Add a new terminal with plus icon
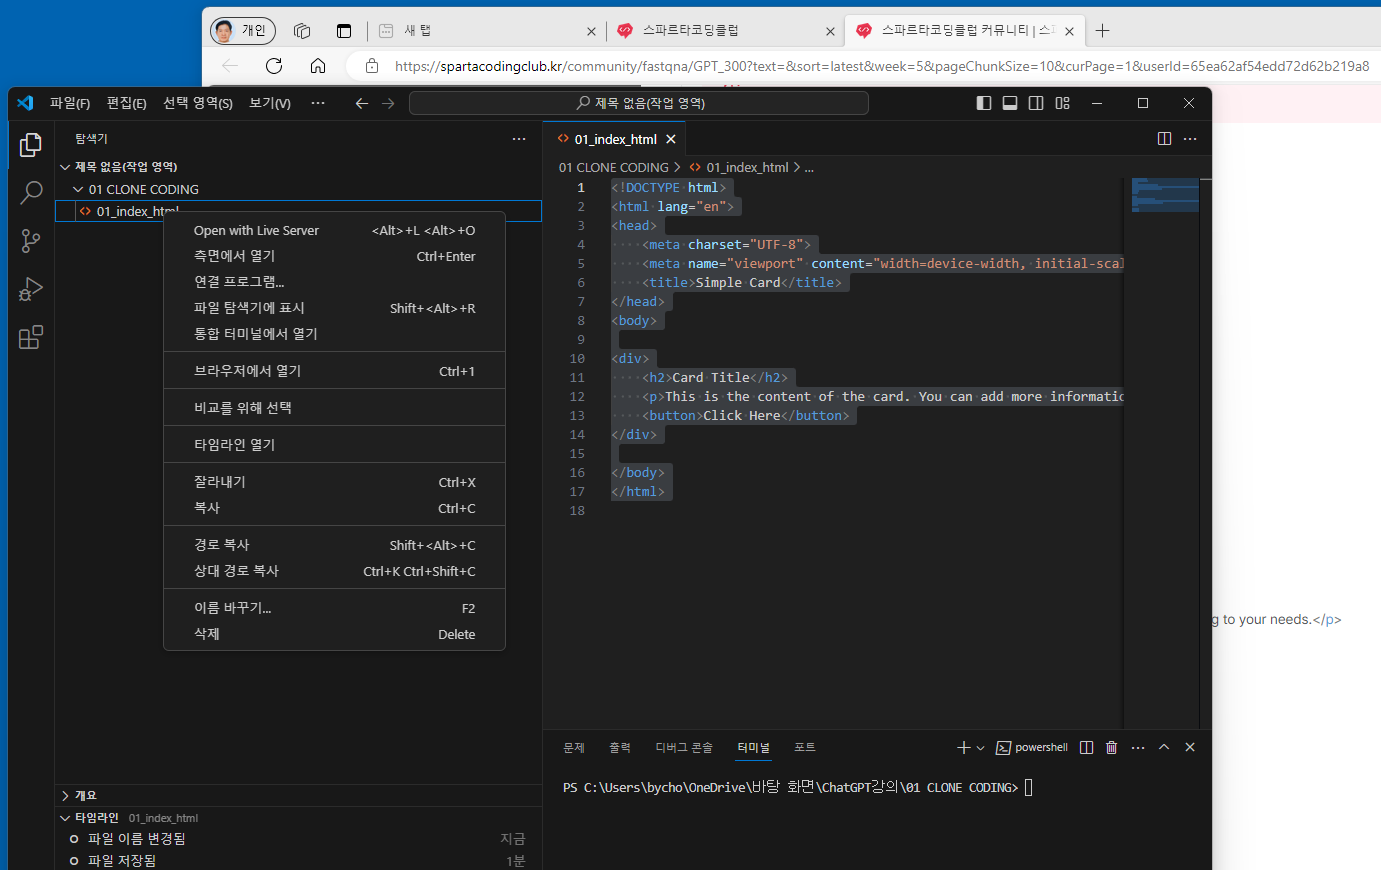The image size is (1381, 870). [x=964, y=747]
